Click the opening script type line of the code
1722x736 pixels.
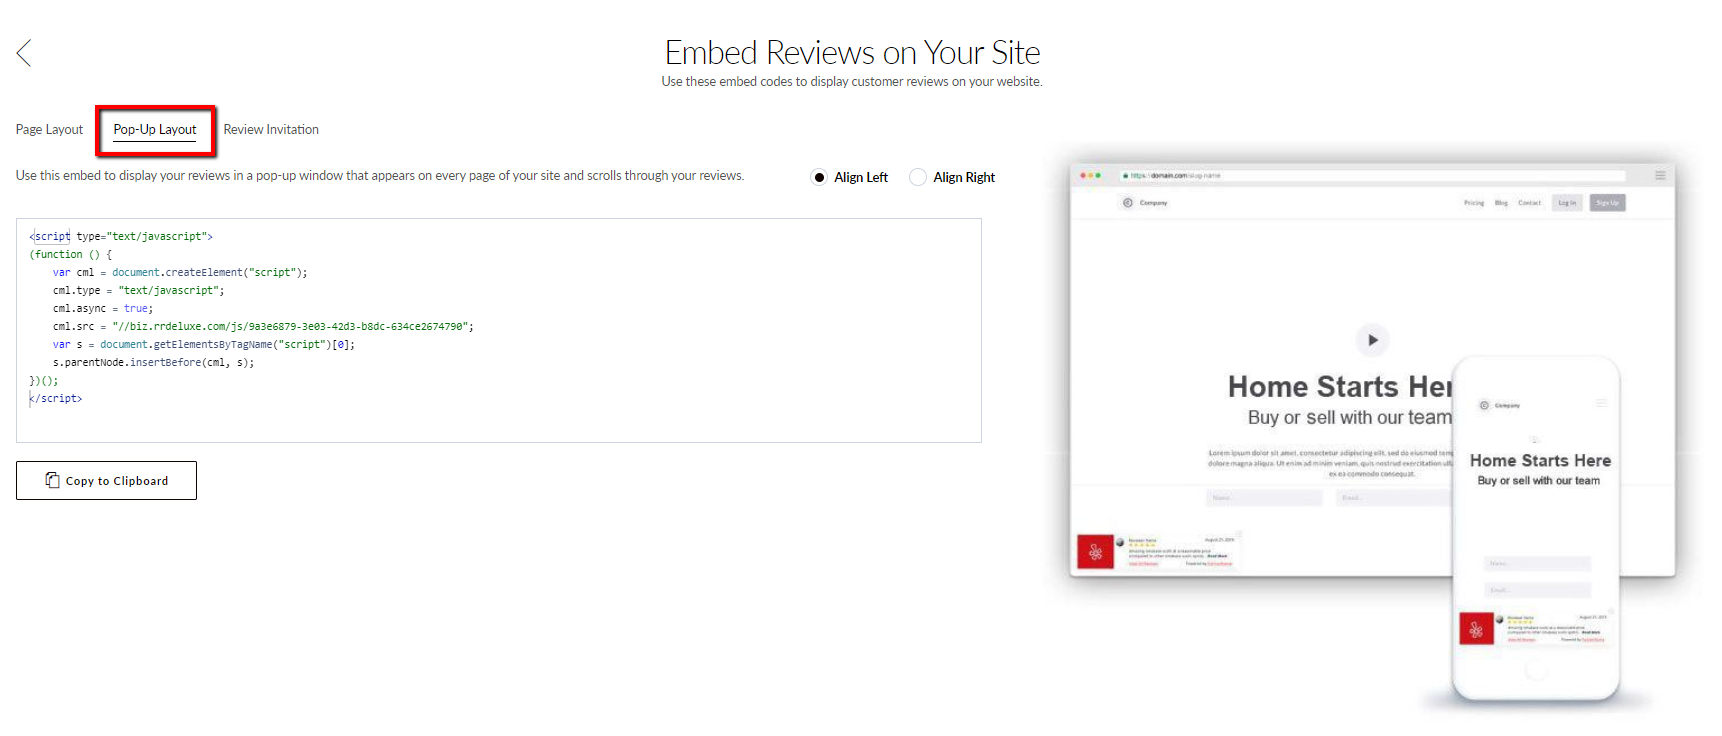(121, 237)
